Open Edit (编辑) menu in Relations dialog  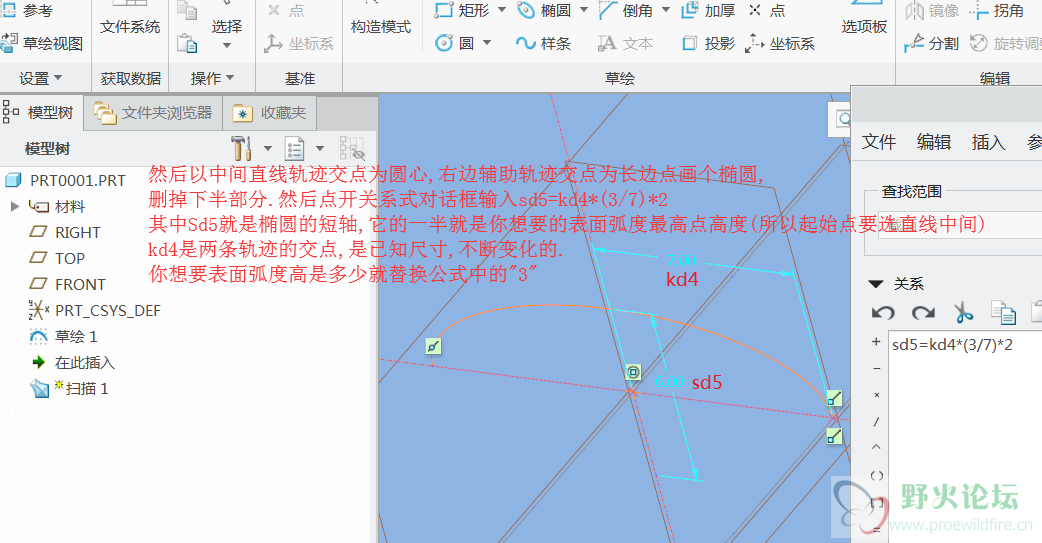(x=934, y=142)
